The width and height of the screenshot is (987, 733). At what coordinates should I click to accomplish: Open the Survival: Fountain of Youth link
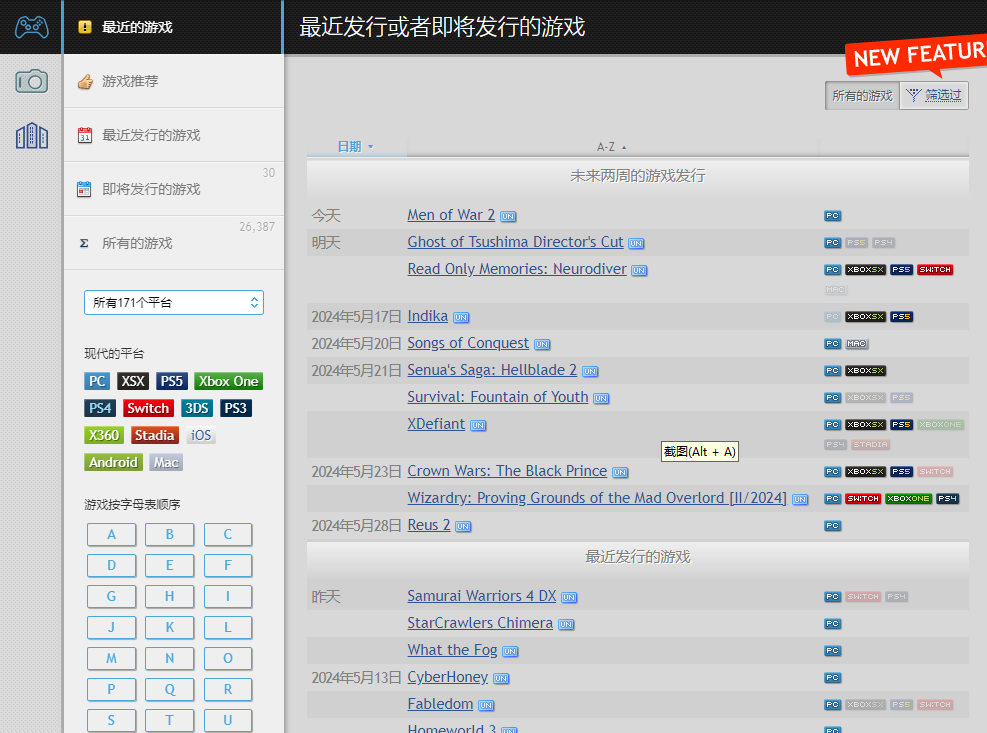(497, 397)
